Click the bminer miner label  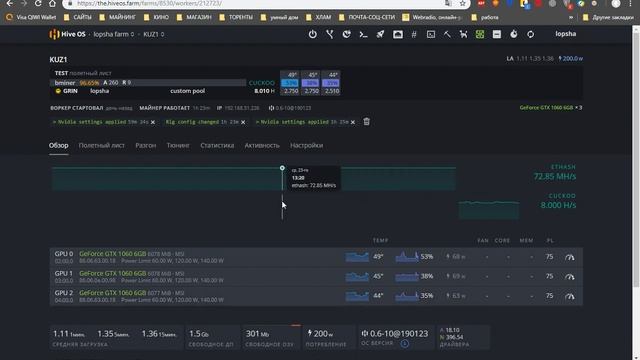tap(65, 82)
